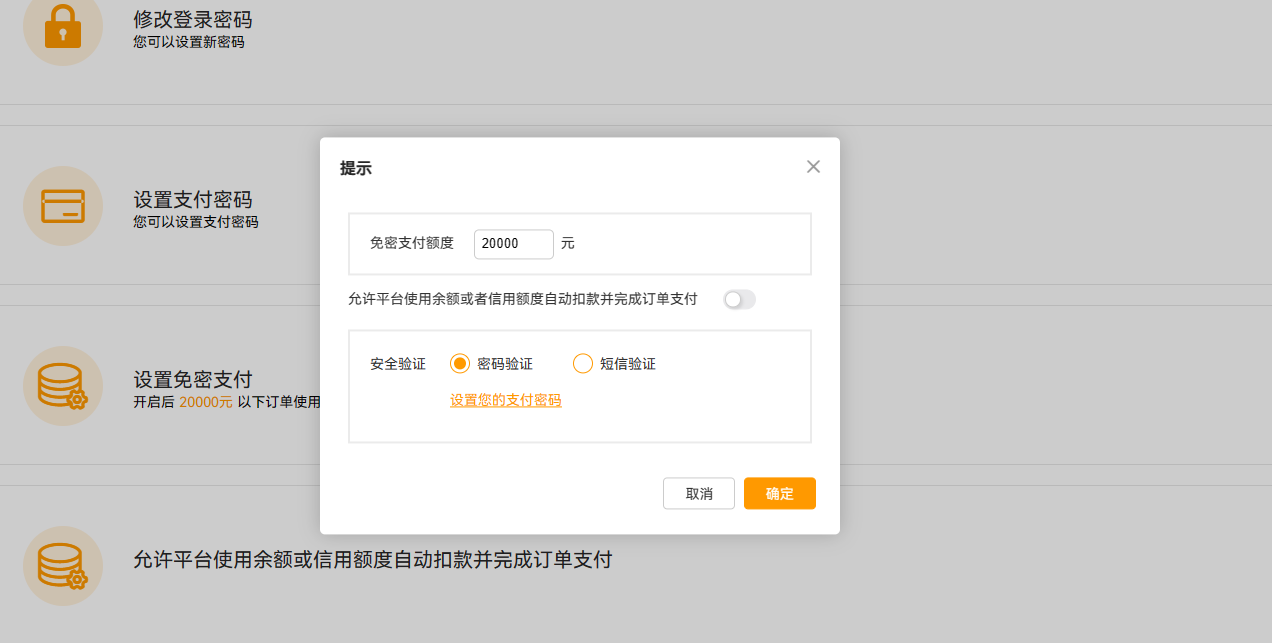Click the 免密支付额度 amount input field
This screenshot has height=643, width=1272.
(513, 244)
